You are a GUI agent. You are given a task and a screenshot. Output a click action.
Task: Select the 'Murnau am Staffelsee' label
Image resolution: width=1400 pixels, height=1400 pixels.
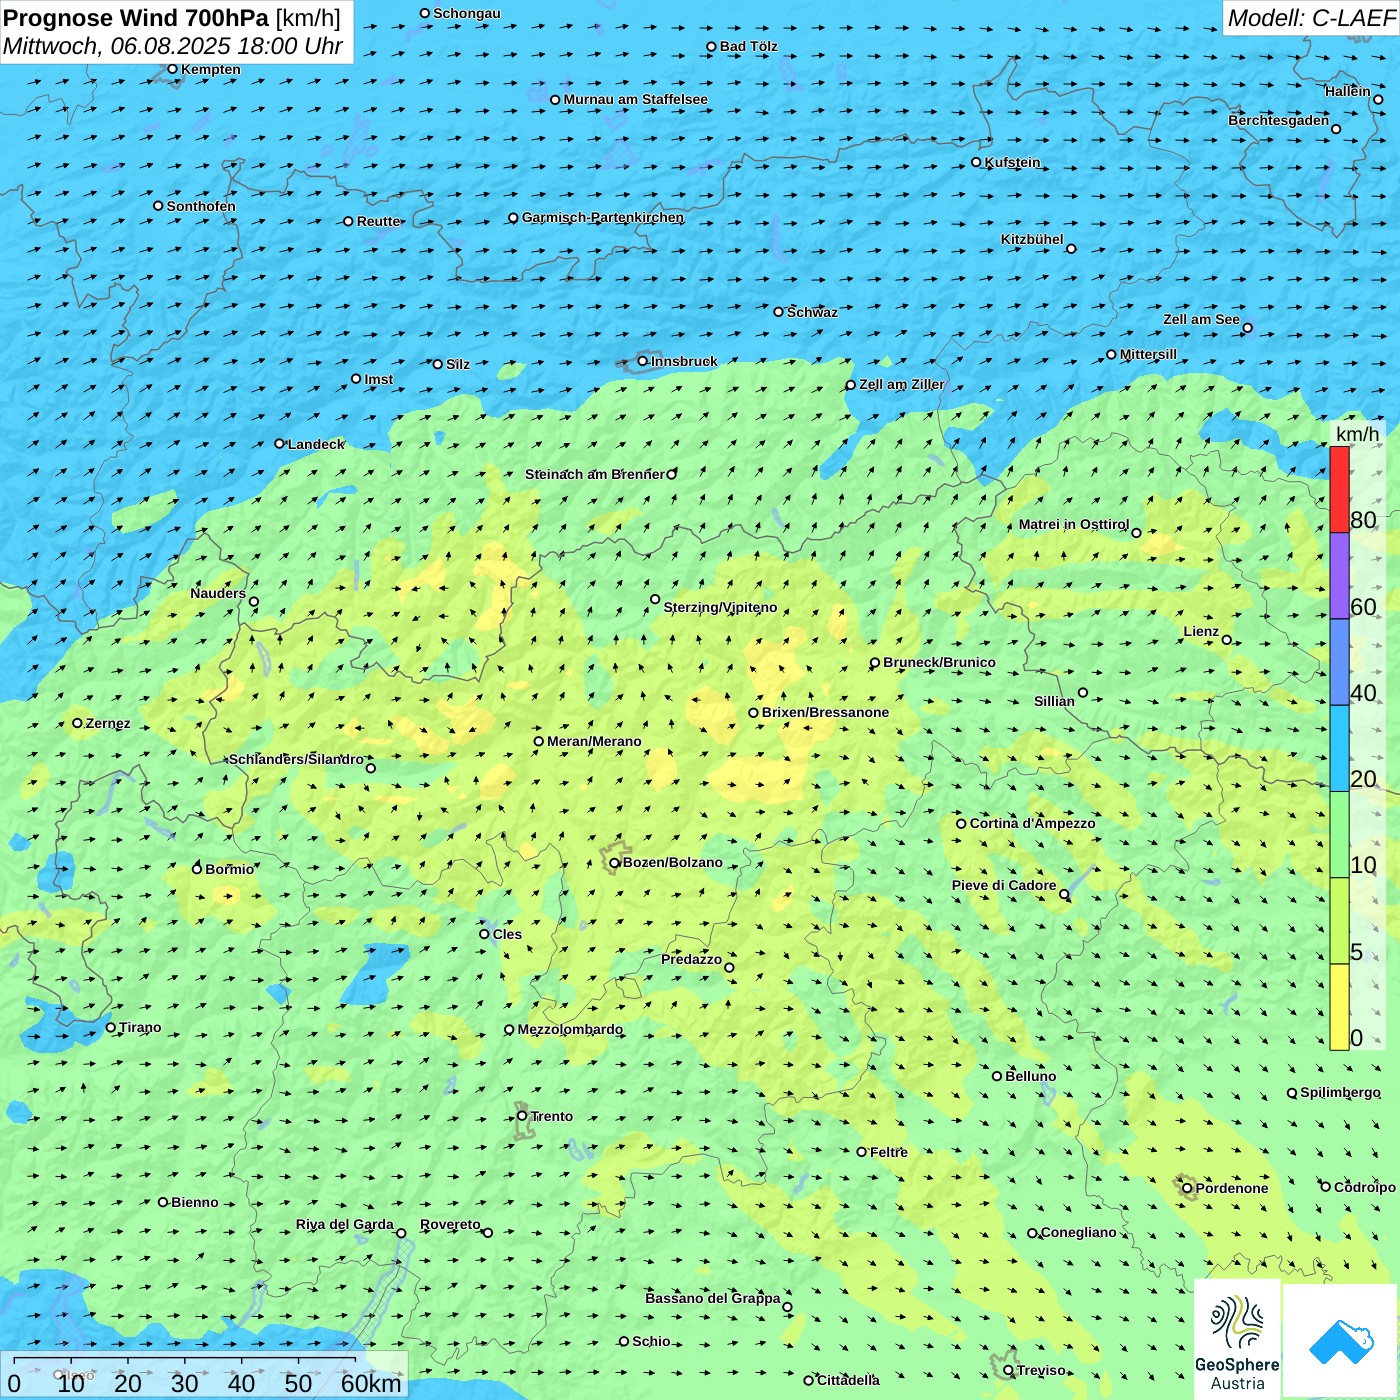[636, 99]
